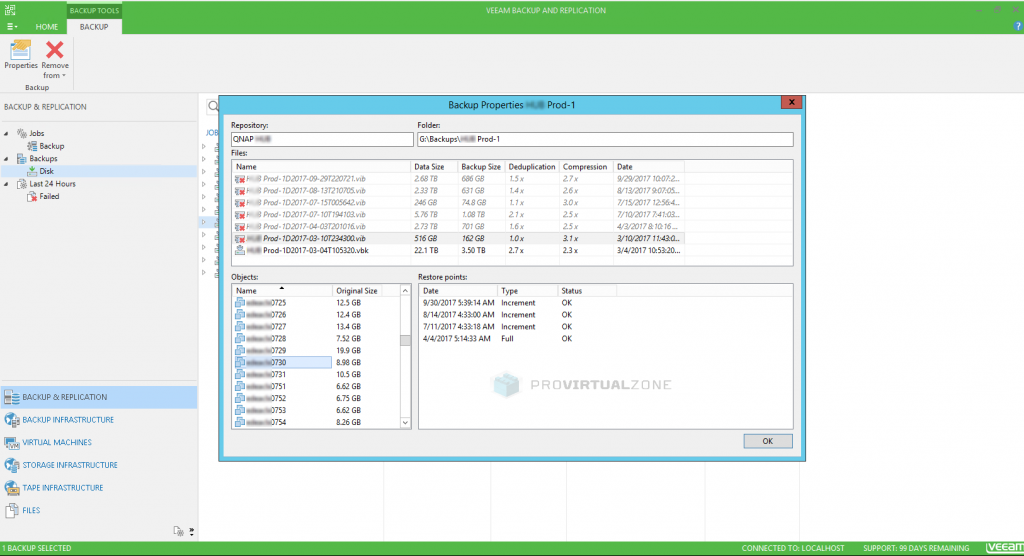Select Disk under Backups
This screenshot has width=1024, height=556.
pos(46,171)
